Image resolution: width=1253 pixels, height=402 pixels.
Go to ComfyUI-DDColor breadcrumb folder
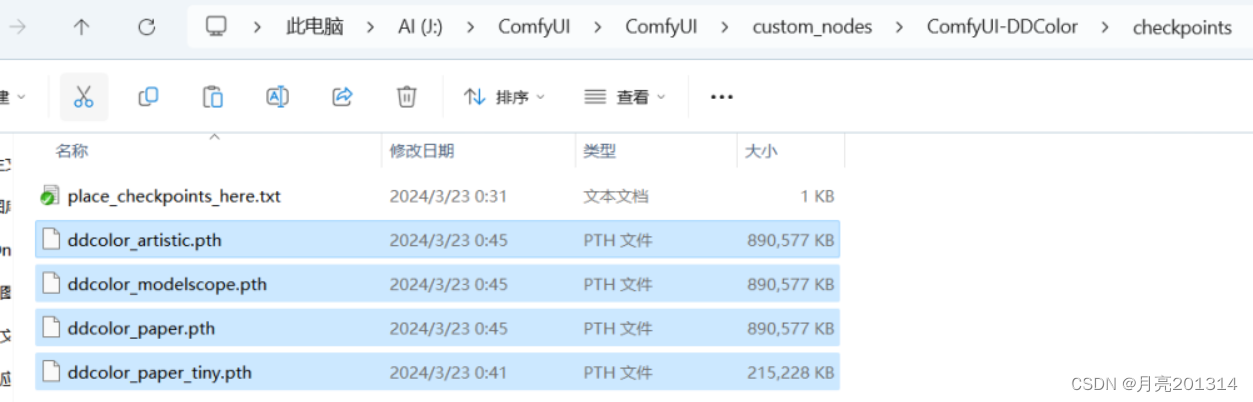click(1002, 27)
